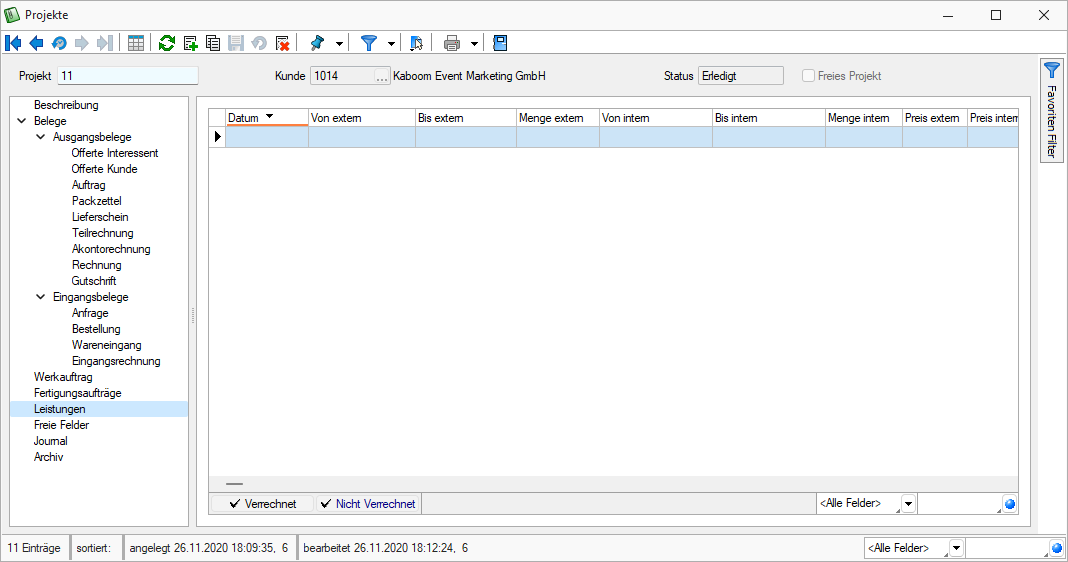Click the selection cursor toolbar icon
The image size is (1068, 562).
click(x=416, y=44)
